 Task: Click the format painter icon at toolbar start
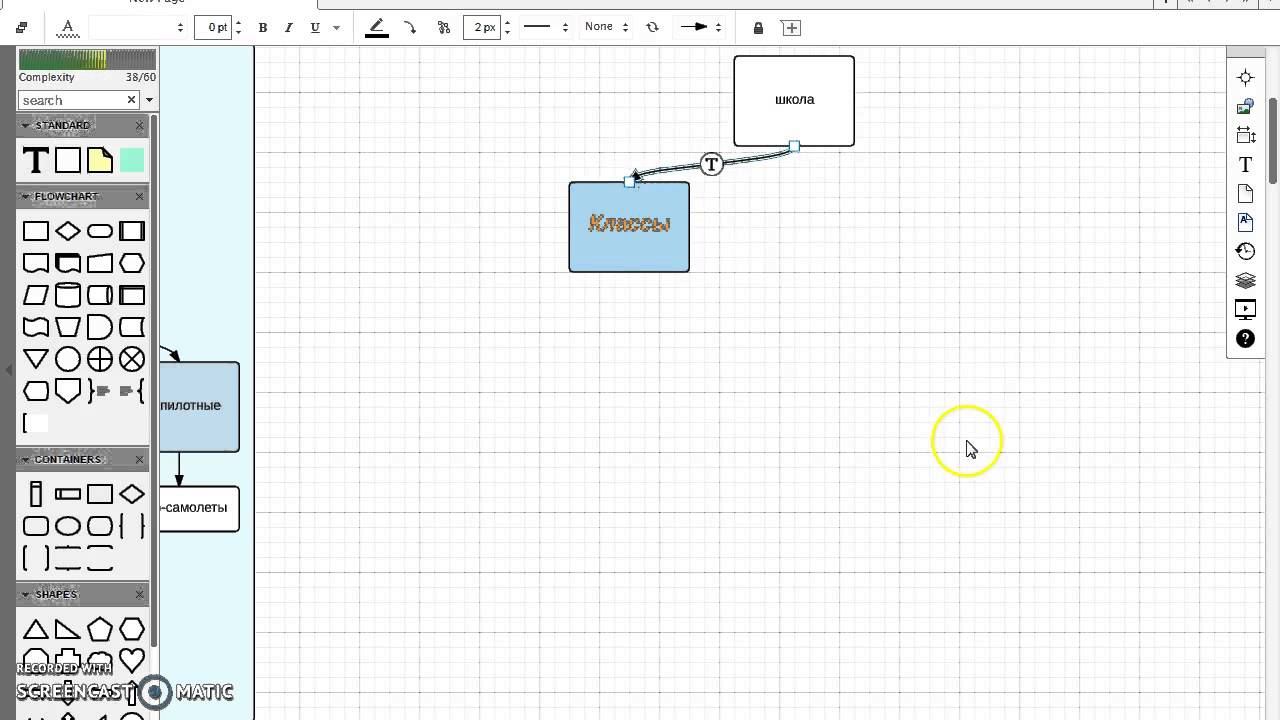22,28
